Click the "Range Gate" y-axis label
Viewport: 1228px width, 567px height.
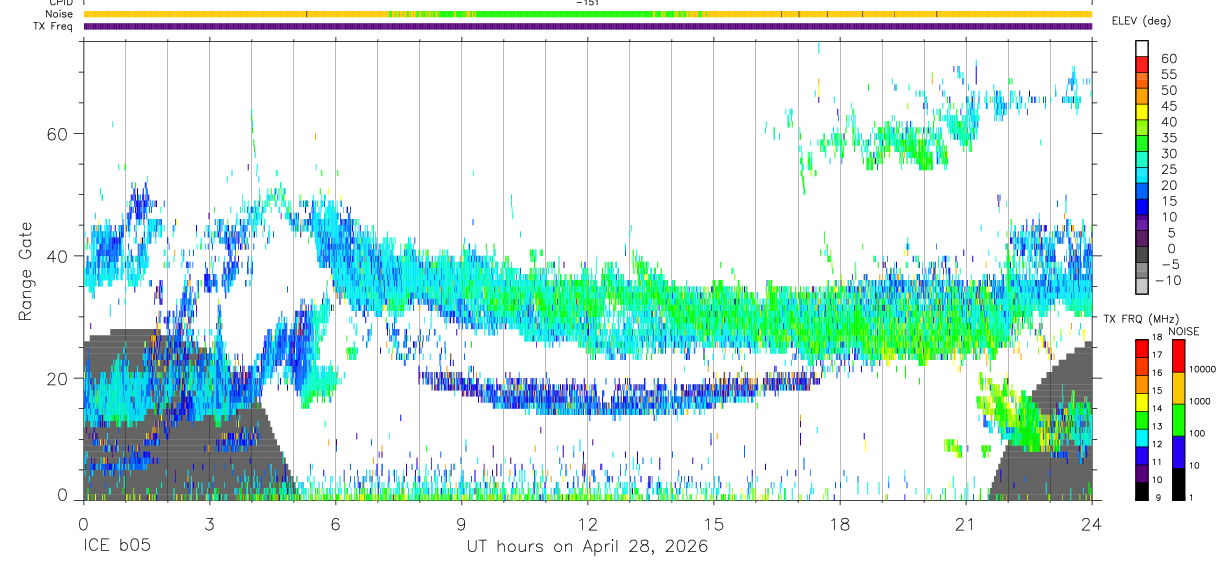25,273
